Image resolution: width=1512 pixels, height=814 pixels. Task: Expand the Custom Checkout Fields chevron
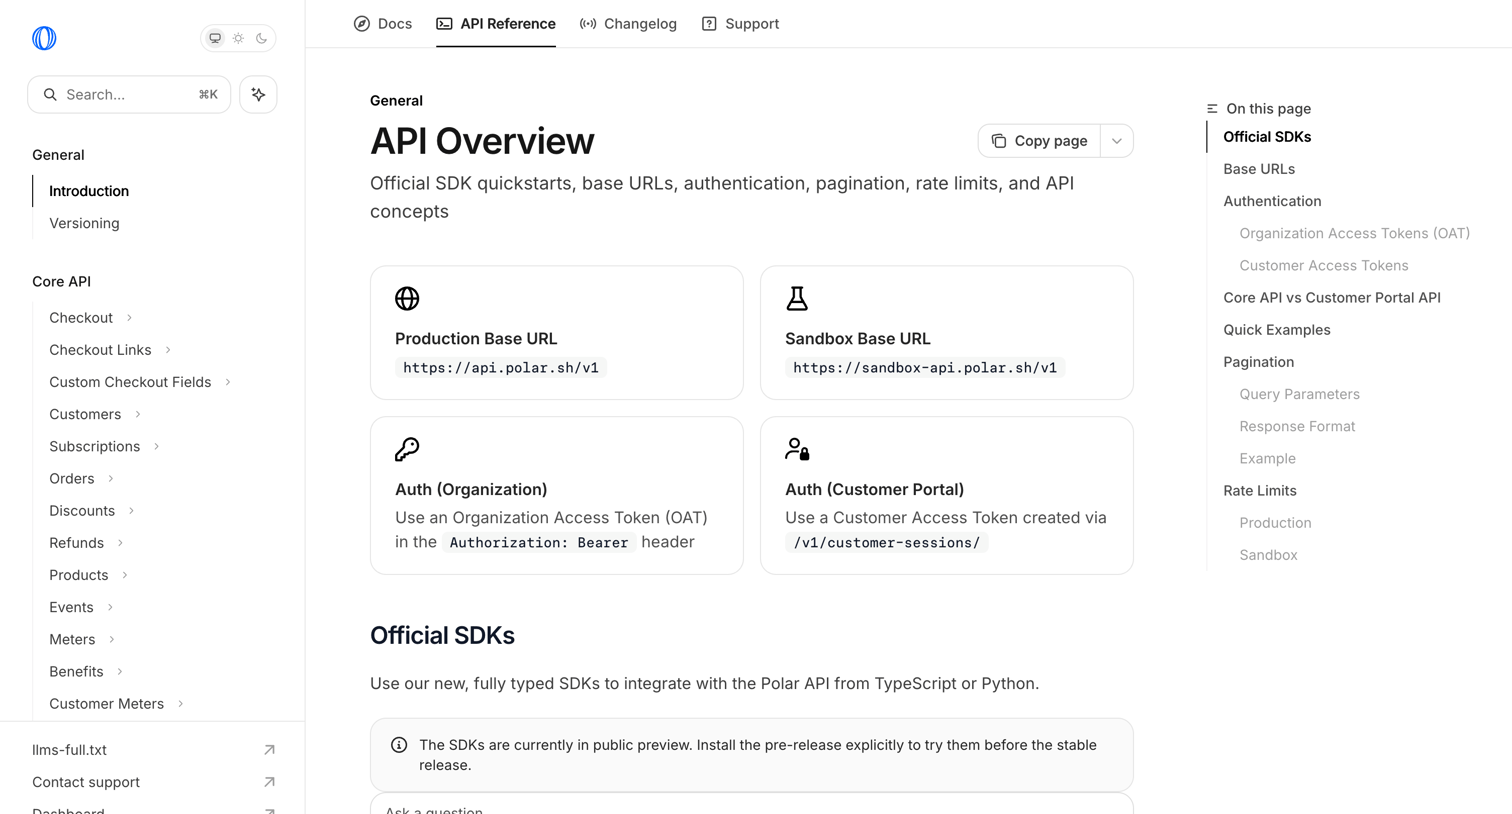(x=228, y=382)
